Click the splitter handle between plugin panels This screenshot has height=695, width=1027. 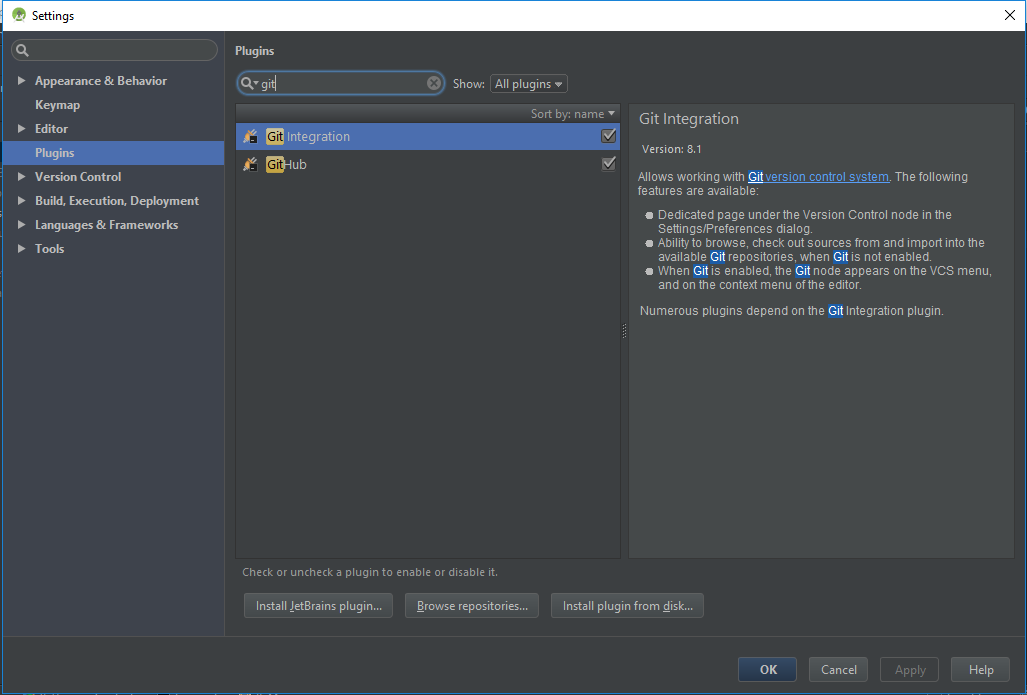(x=624, y=331)
